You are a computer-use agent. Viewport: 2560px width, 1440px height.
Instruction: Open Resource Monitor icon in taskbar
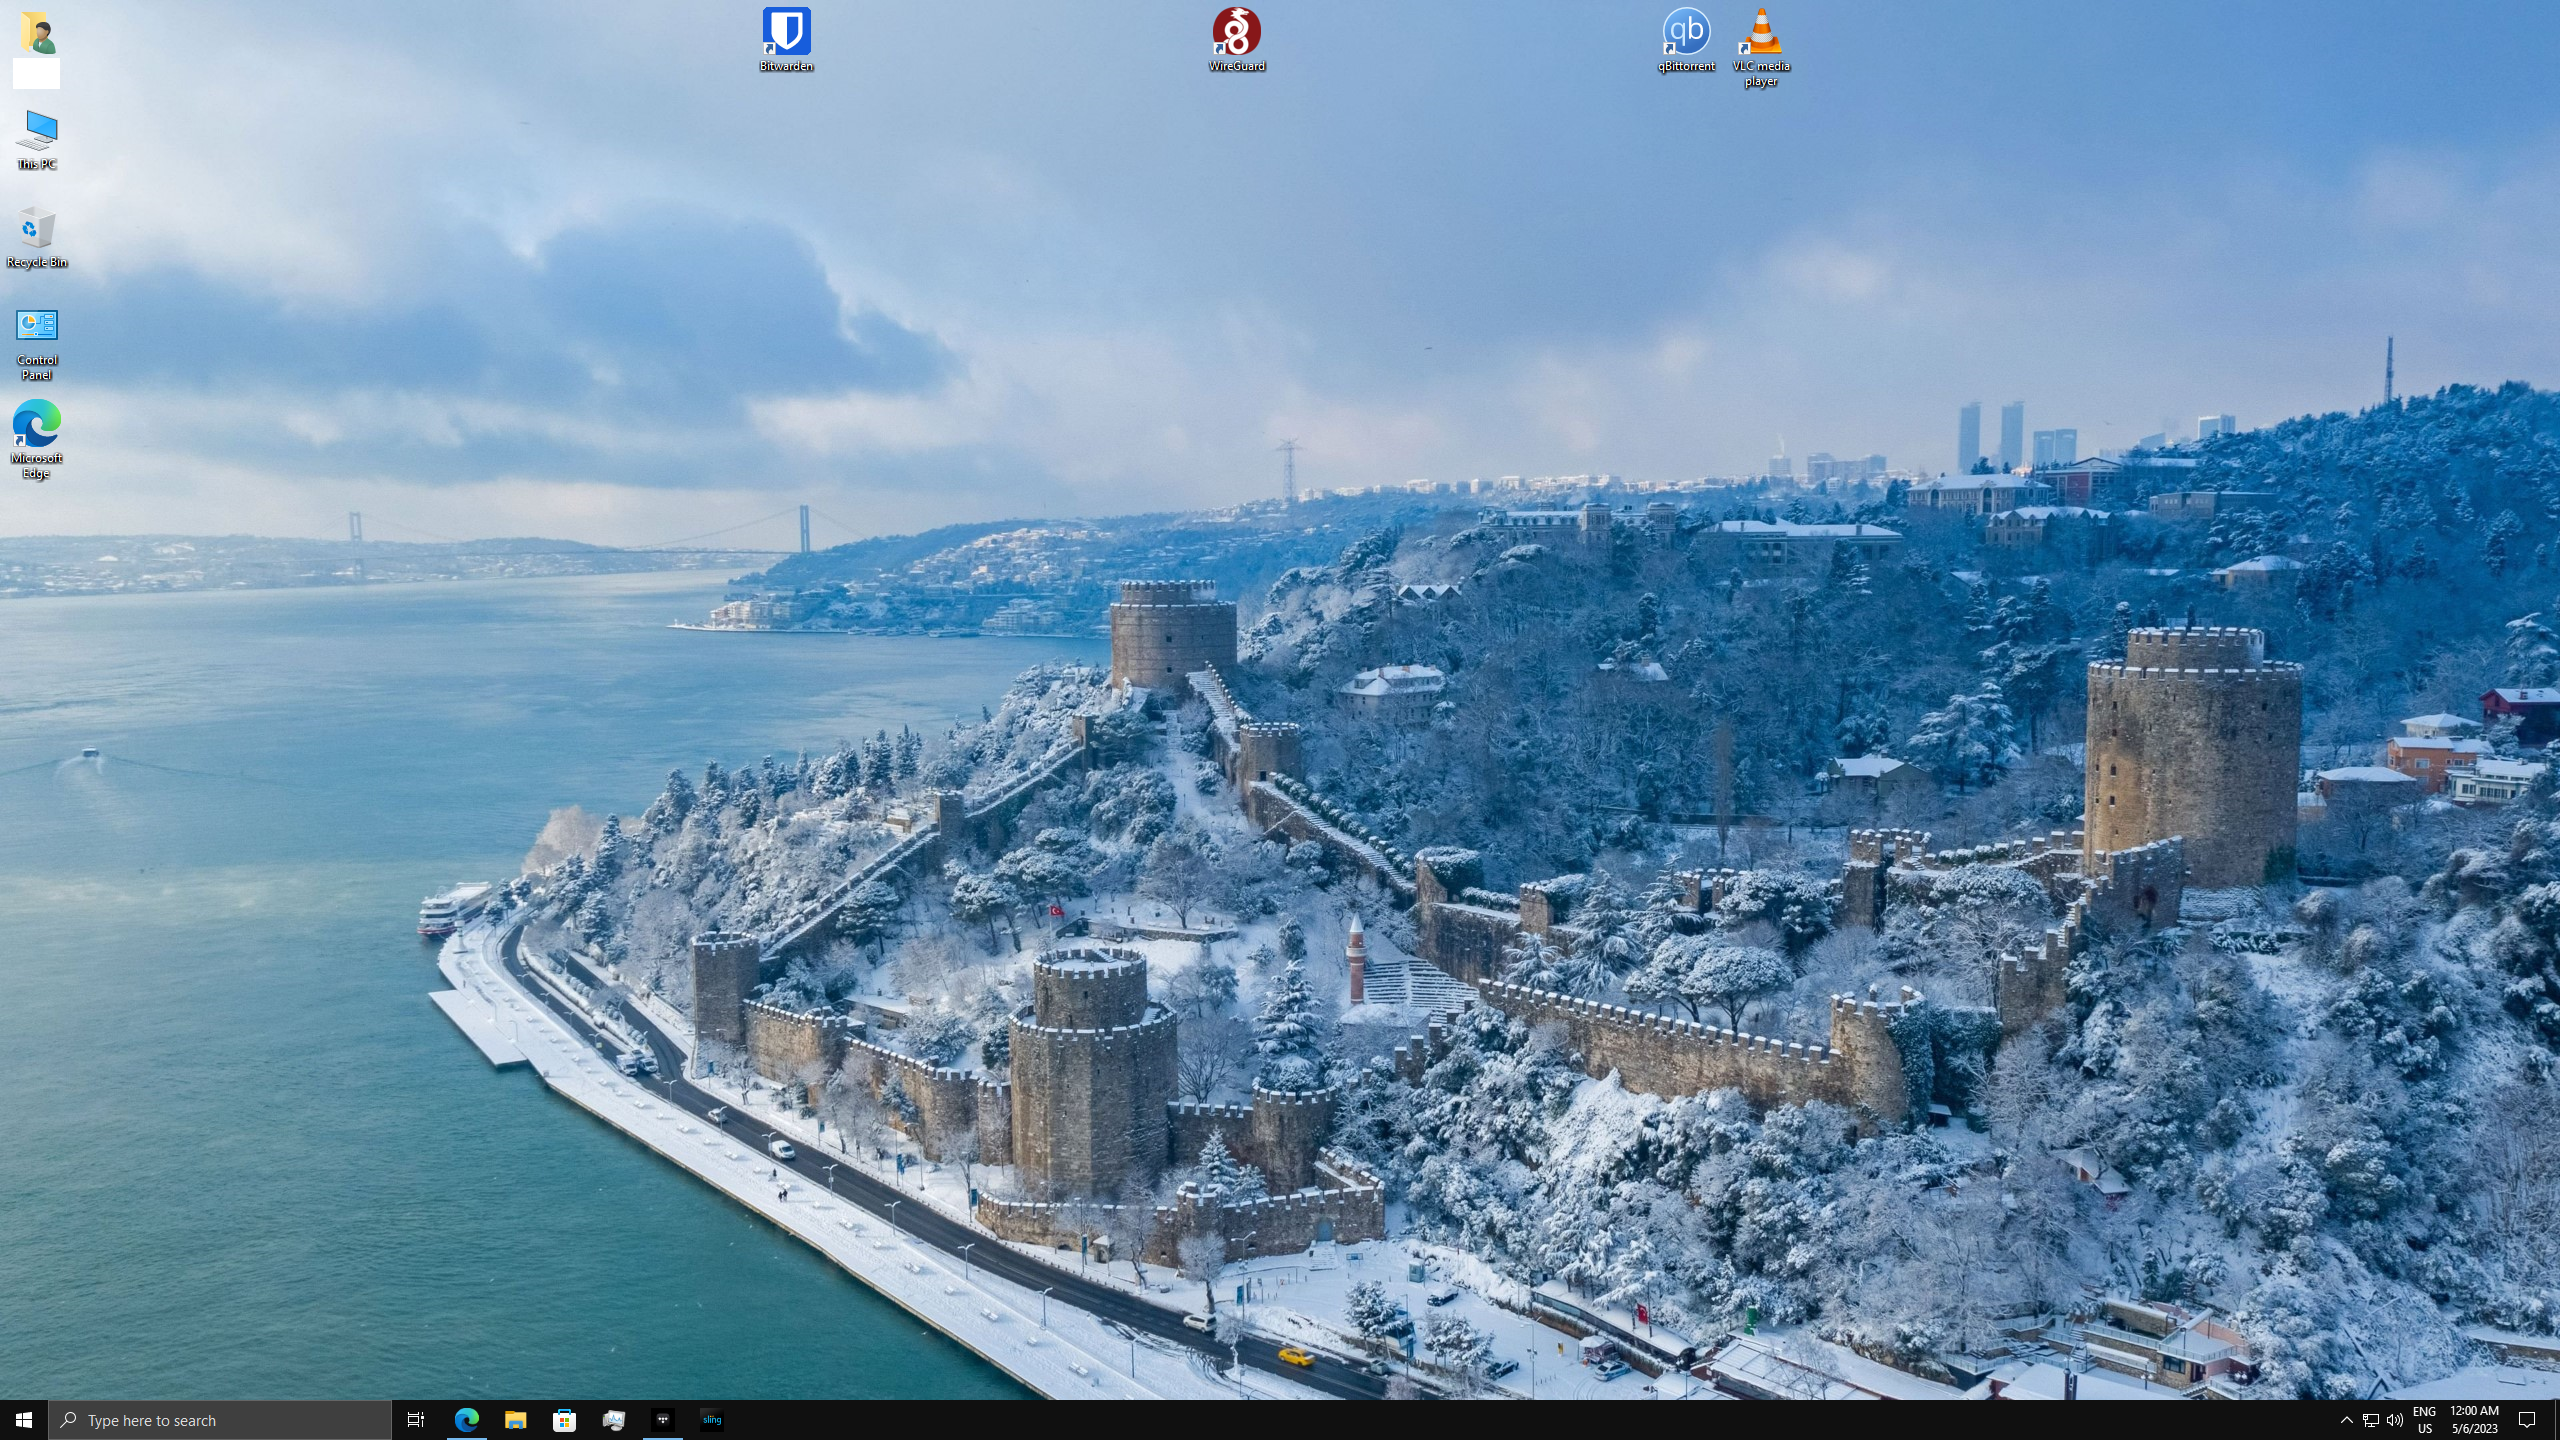(614, 1420)
